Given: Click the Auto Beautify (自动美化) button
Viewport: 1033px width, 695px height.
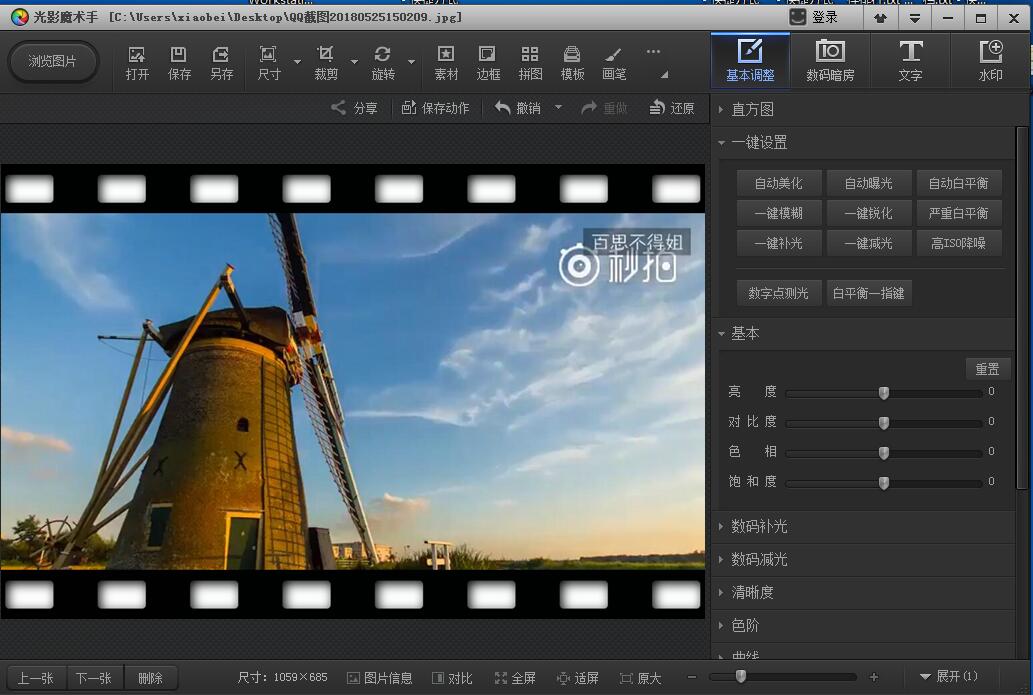Looking at the screenshot, I should click(778, 183).
